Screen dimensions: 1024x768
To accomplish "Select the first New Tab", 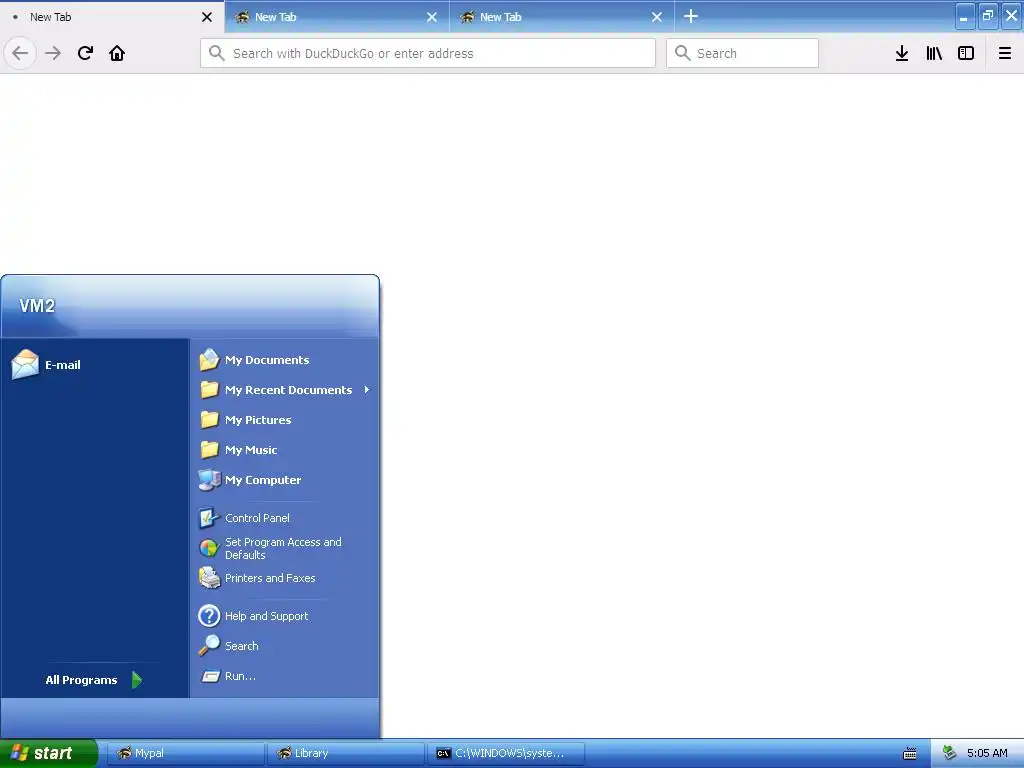I will [x=112, y=17].
